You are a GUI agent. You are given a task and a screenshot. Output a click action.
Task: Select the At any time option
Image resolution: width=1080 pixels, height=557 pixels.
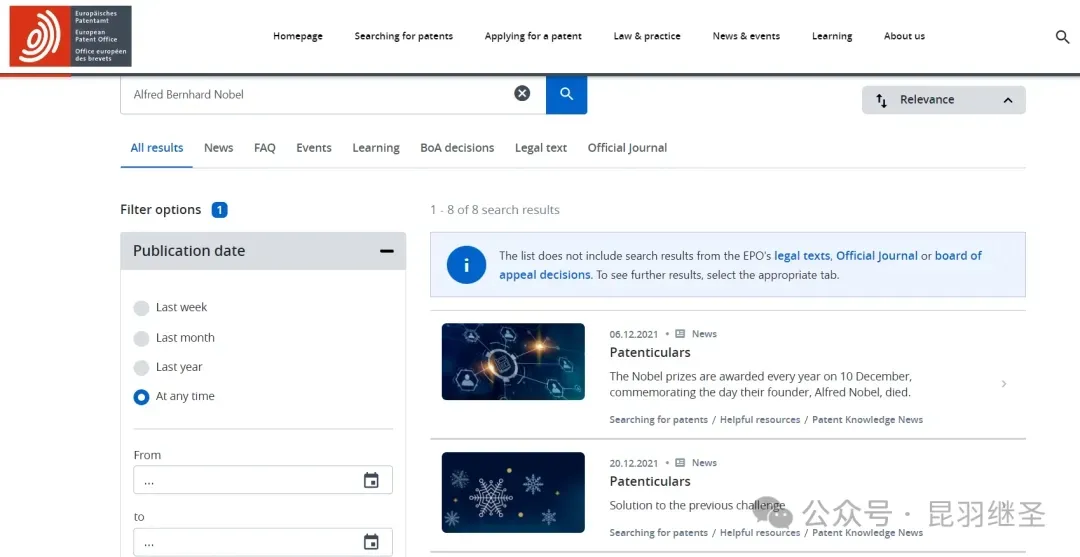pyautogui.click(x=142, y=397)
